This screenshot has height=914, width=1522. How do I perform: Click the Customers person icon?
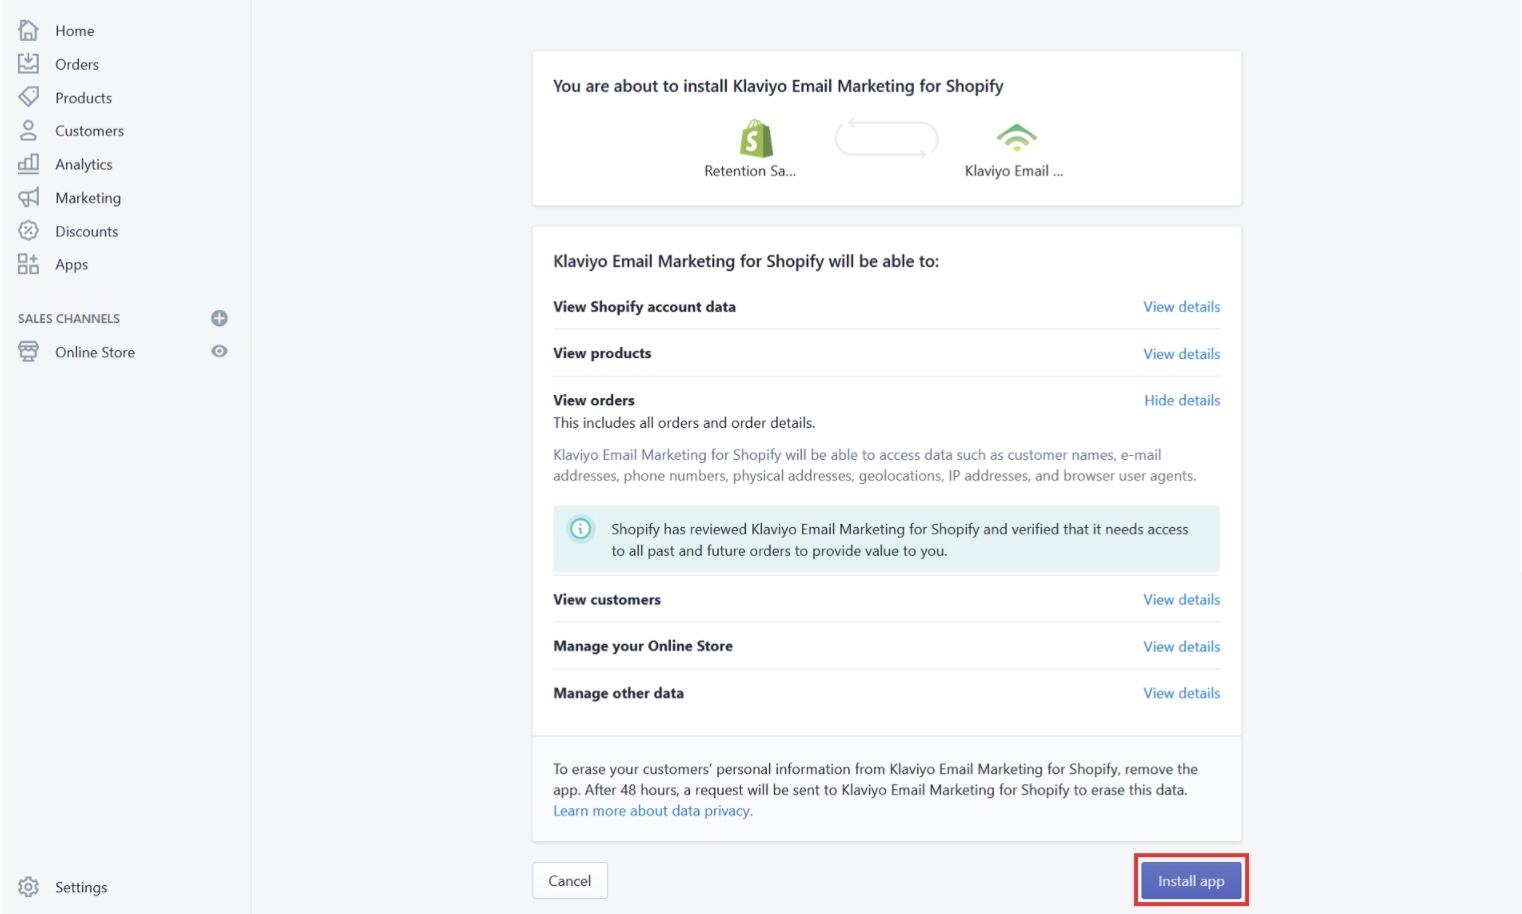(28, 131)
